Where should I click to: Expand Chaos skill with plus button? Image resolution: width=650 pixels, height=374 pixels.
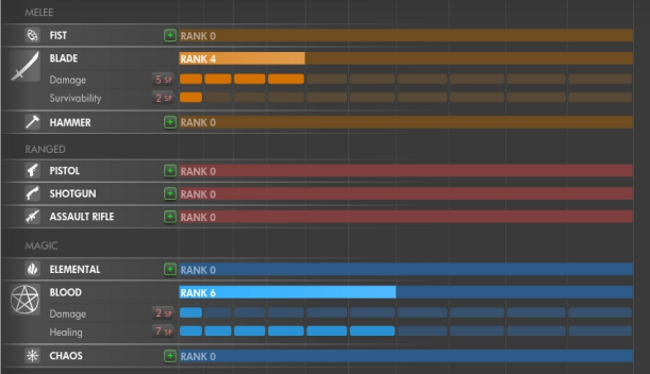(170, 356)
